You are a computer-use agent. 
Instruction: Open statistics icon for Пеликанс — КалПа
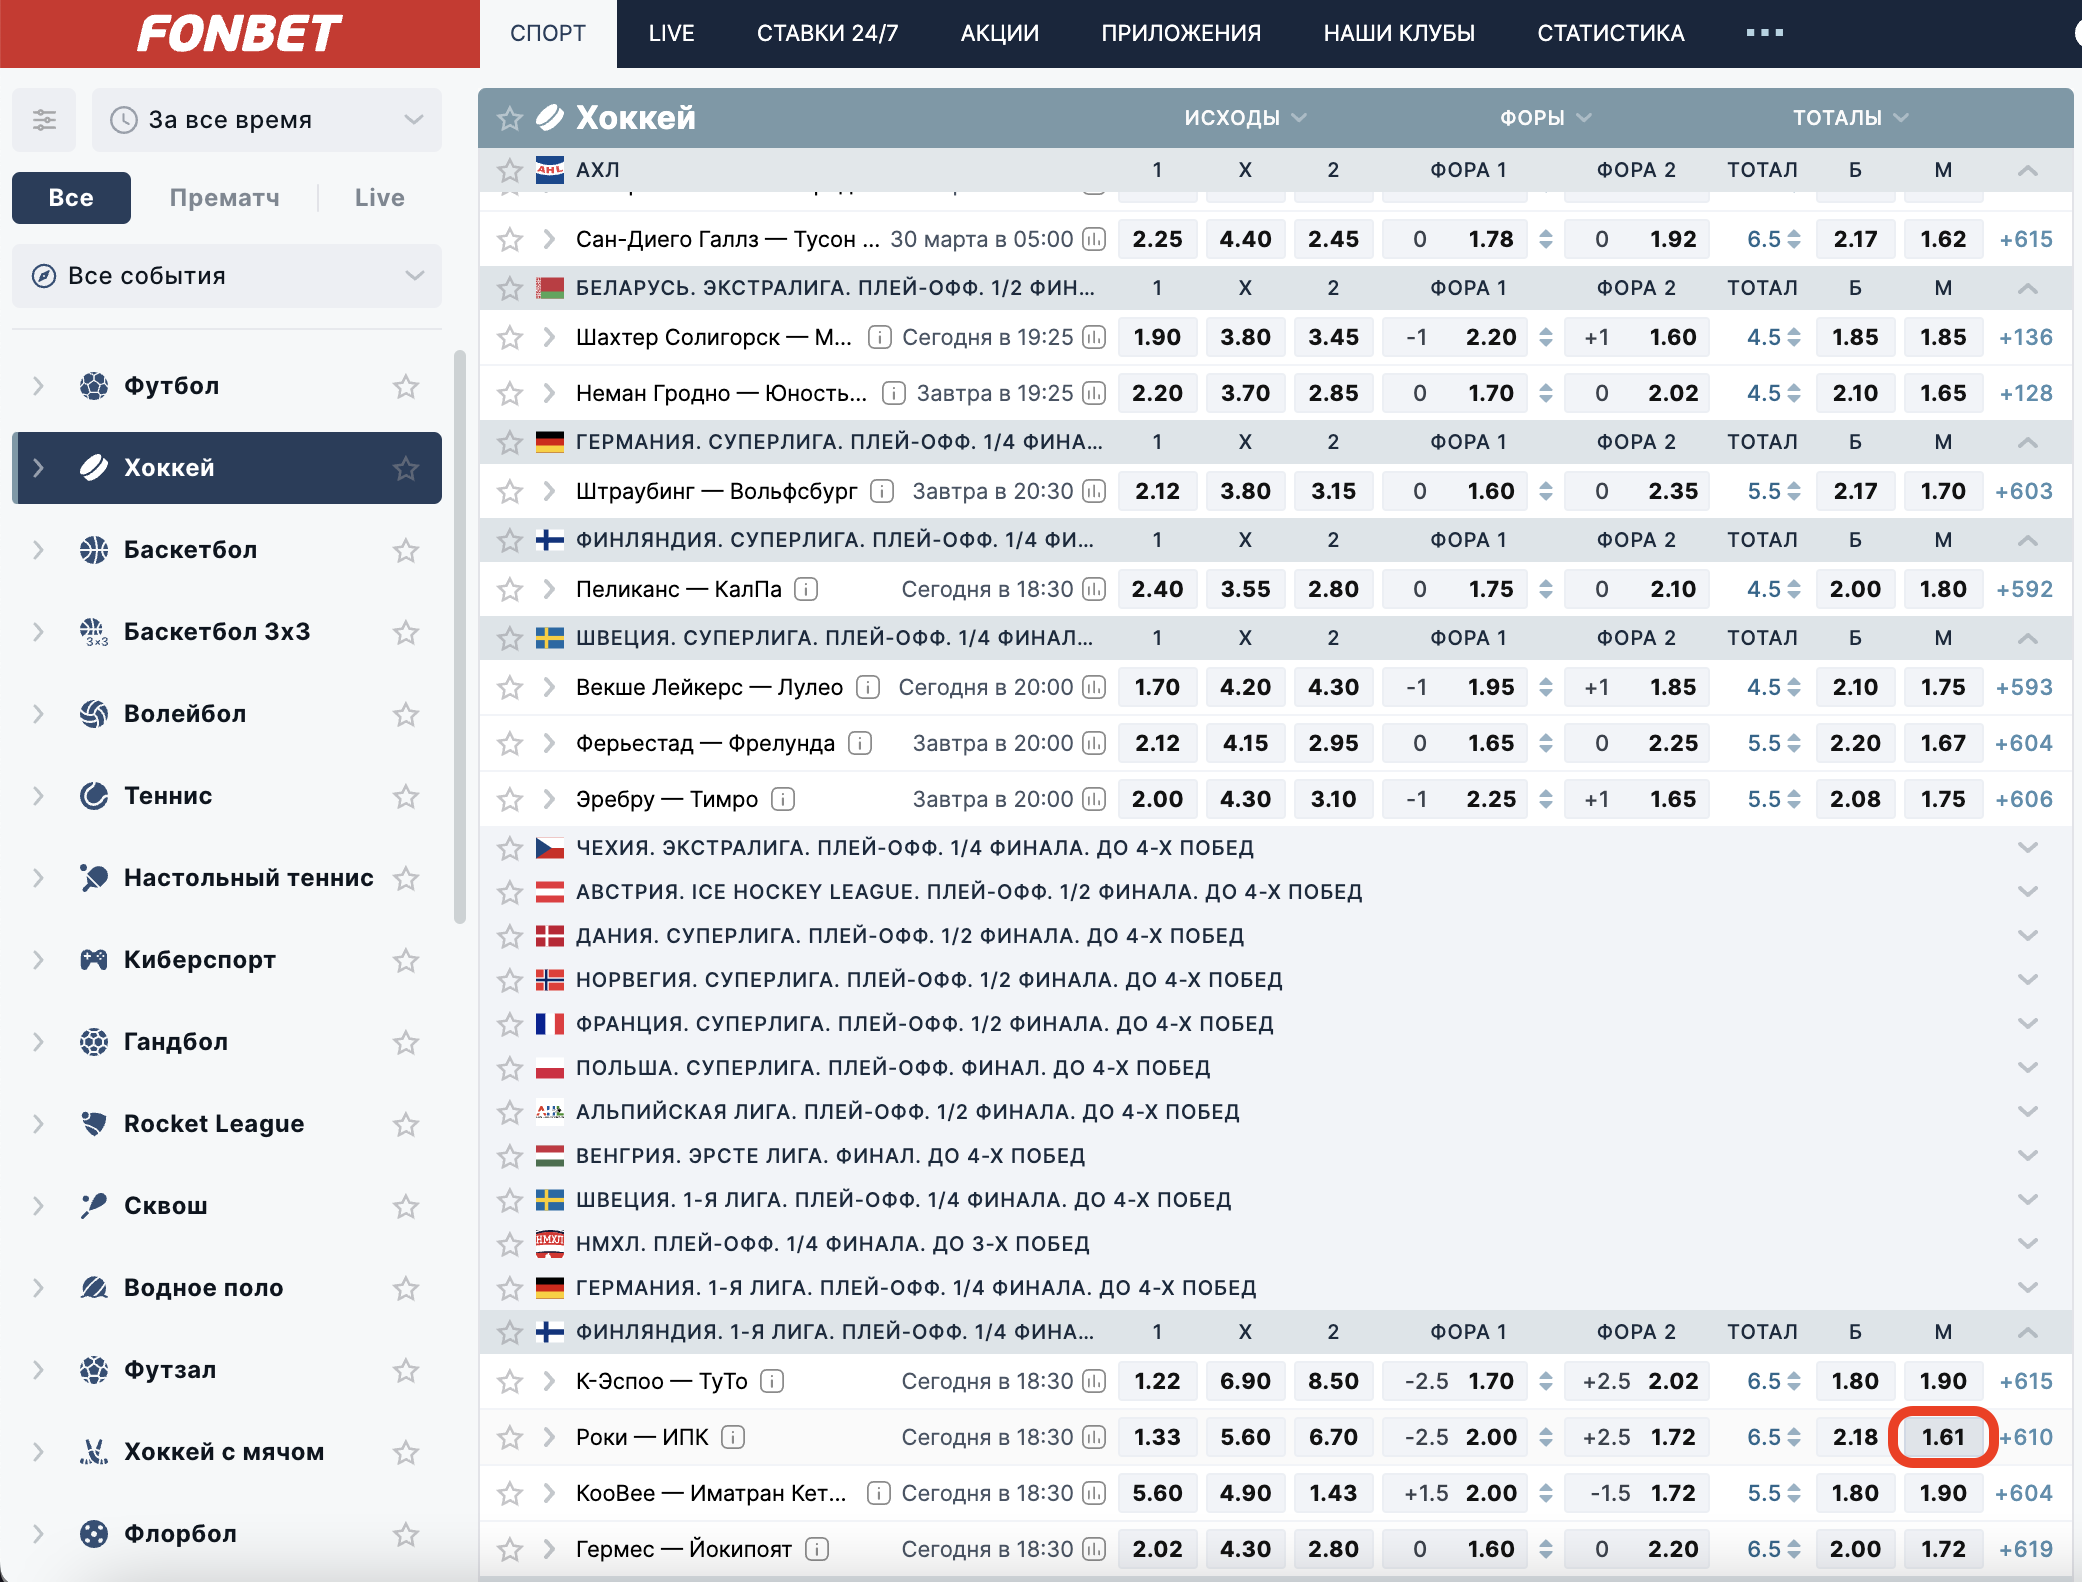pyautogui.click(x=1095, y=589)
